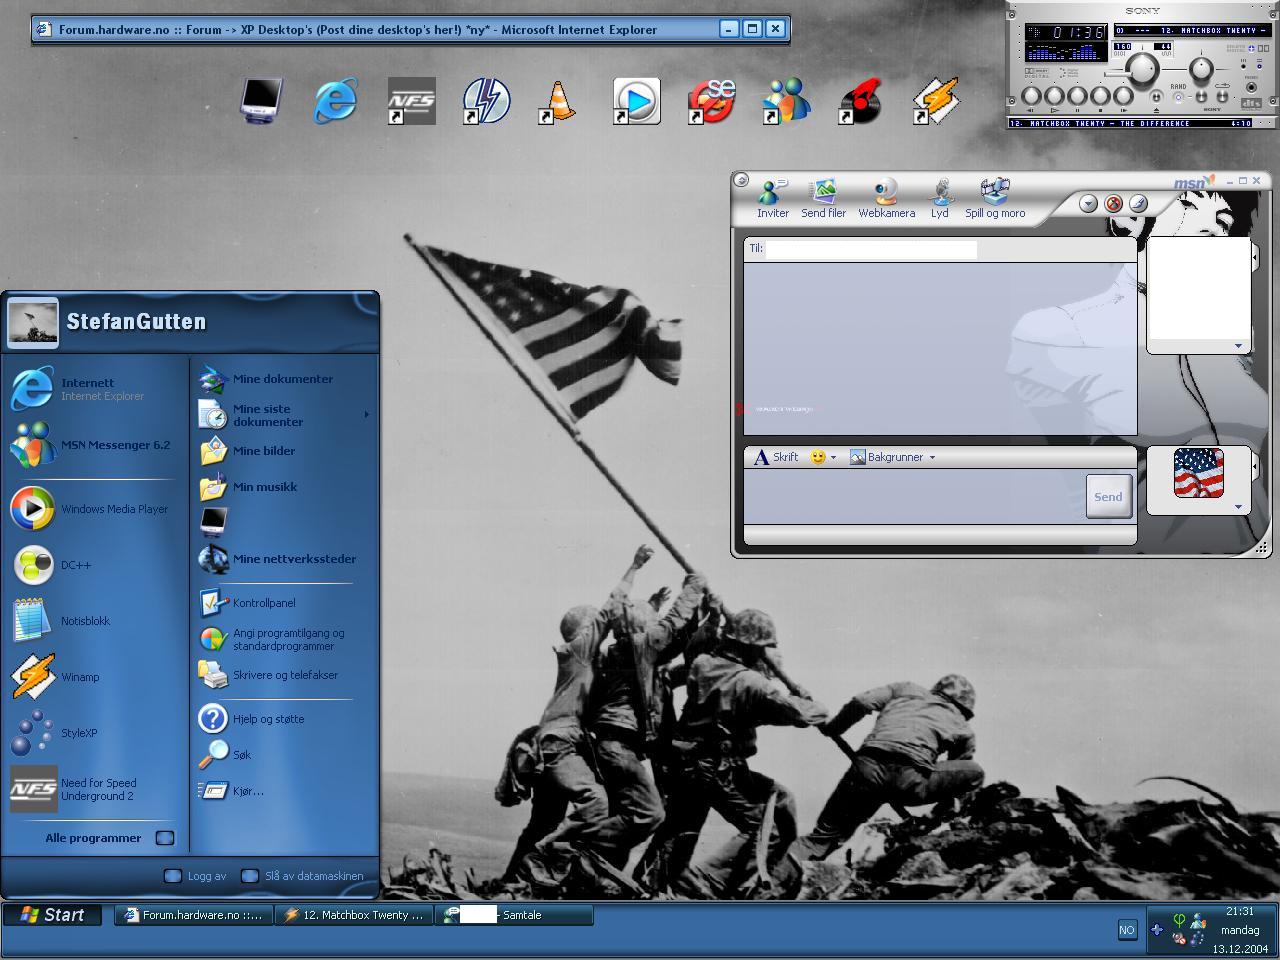The height and width of the screenshot is (960, 1280).
Task: Click the StyleXP bubbles tray icon
Action: tap(1197, 939)
